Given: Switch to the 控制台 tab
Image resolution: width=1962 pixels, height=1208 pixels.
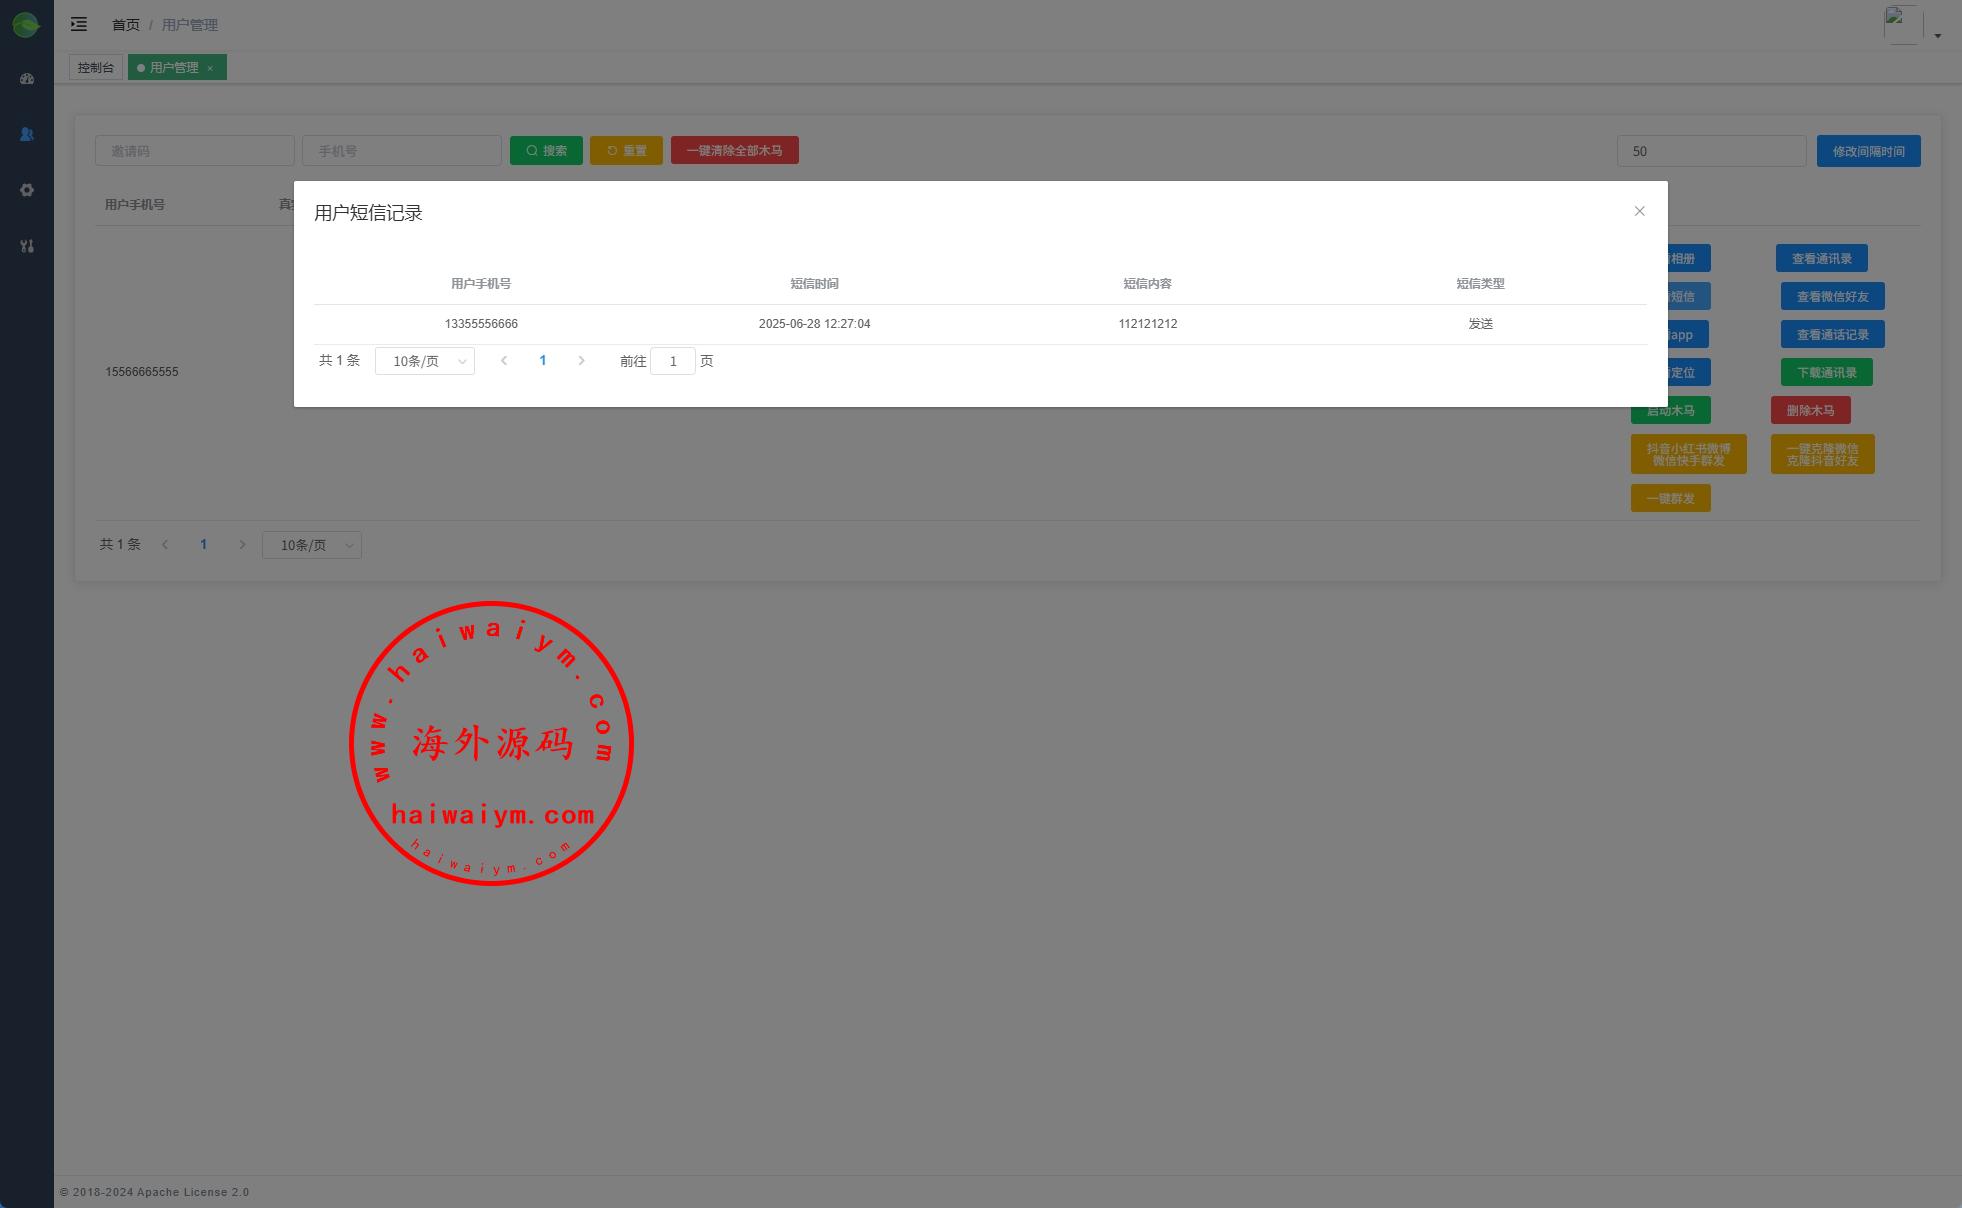Looking at the screenshot, I should click(96, 68).
